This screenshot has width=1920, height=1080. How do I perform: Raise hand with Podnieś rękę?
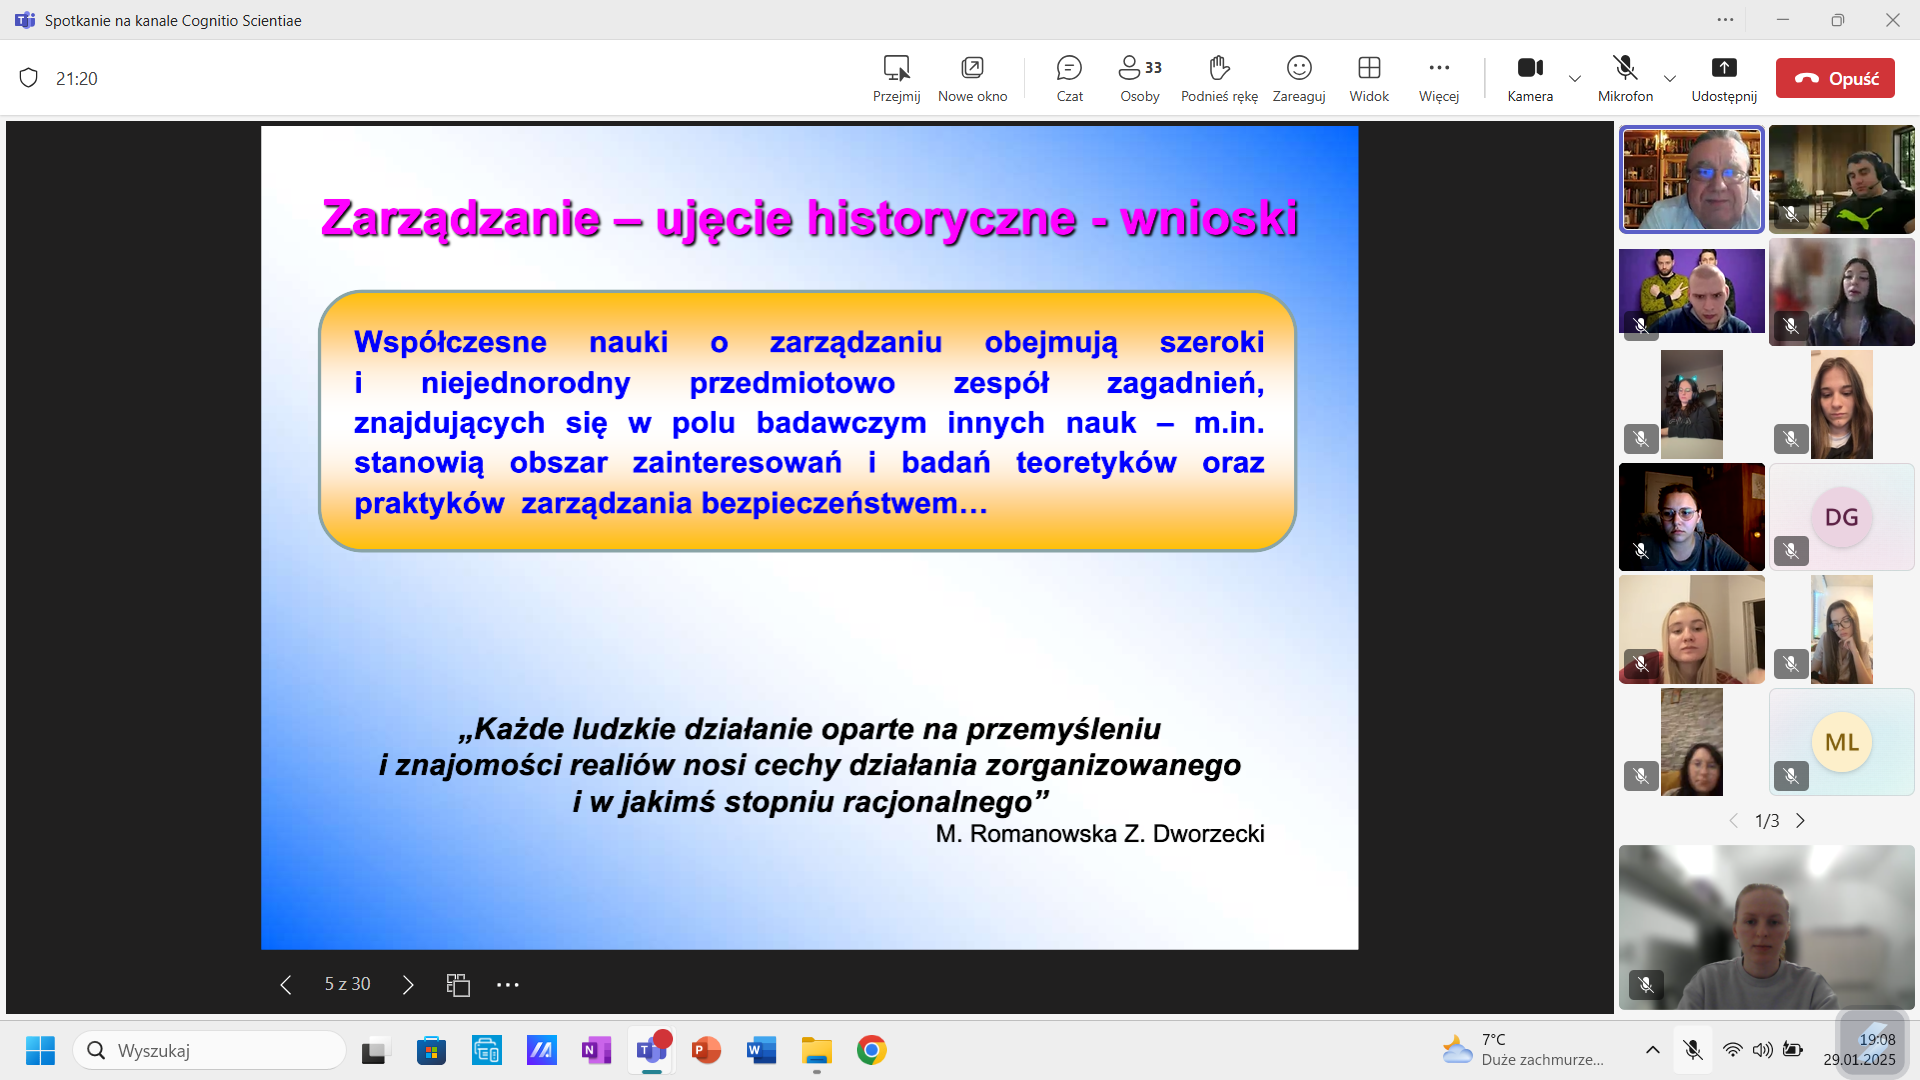click(x=1219, y=78)
